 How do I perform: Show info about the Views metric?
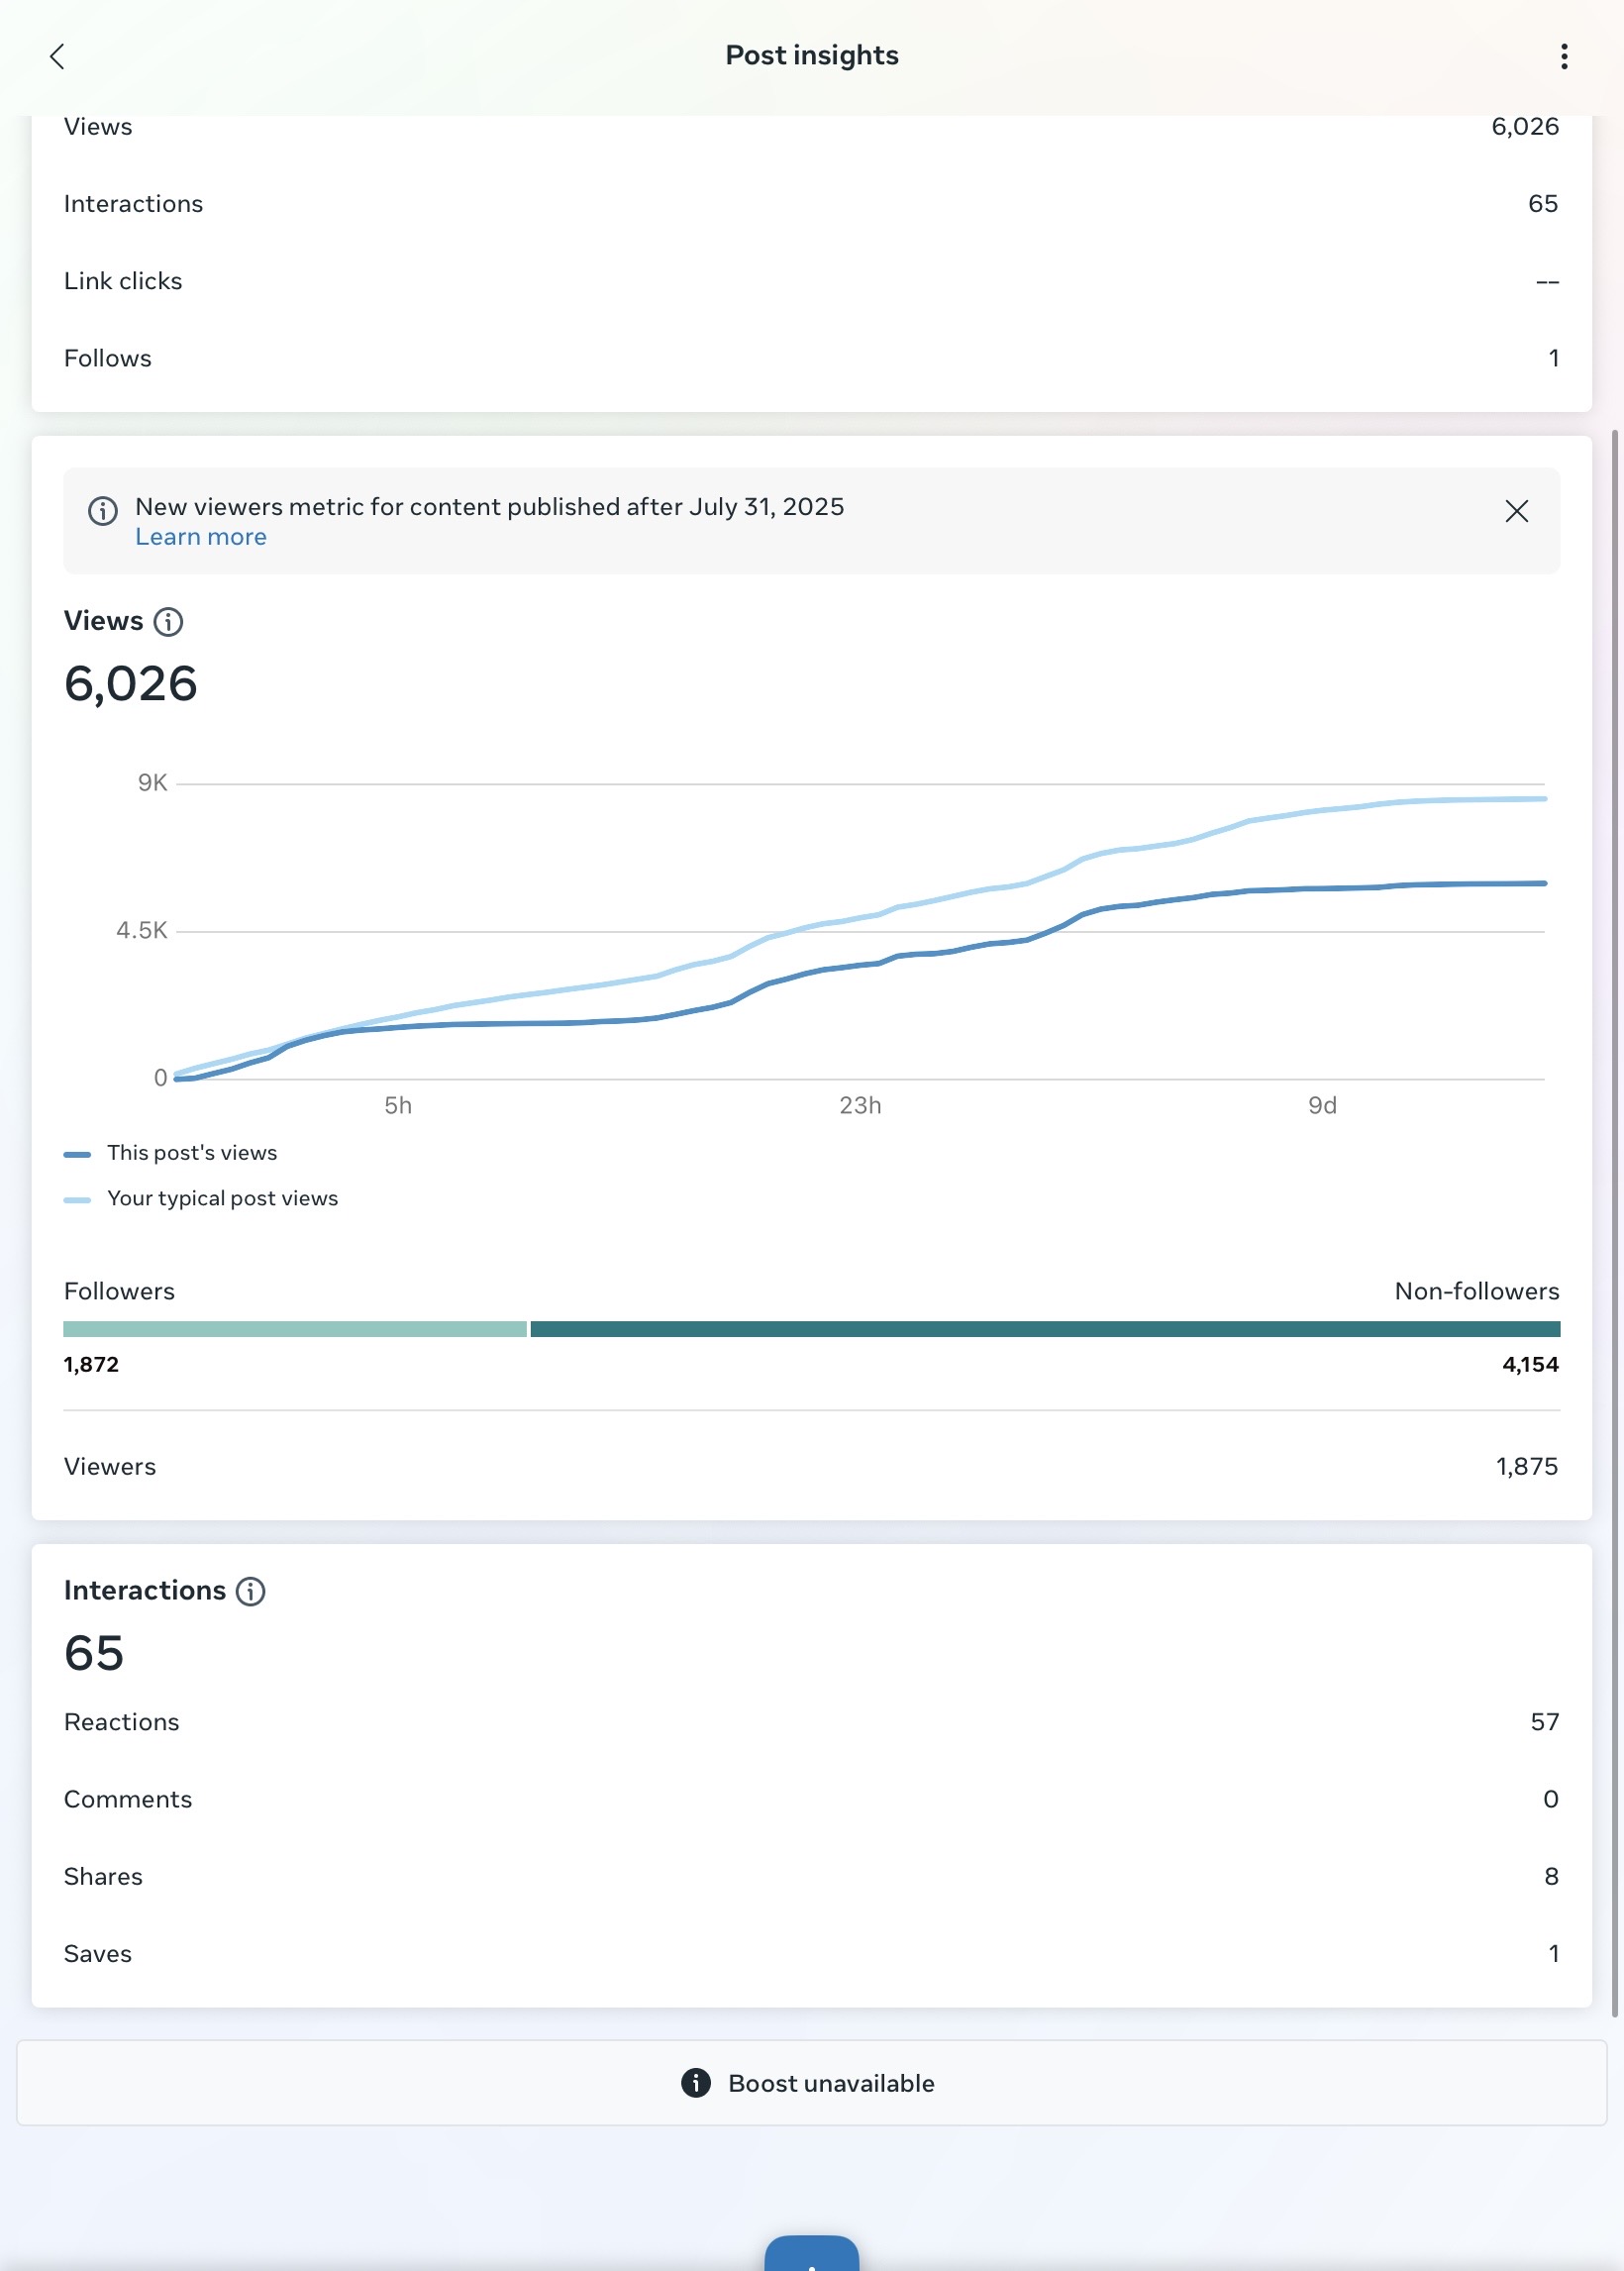[168, 622]
